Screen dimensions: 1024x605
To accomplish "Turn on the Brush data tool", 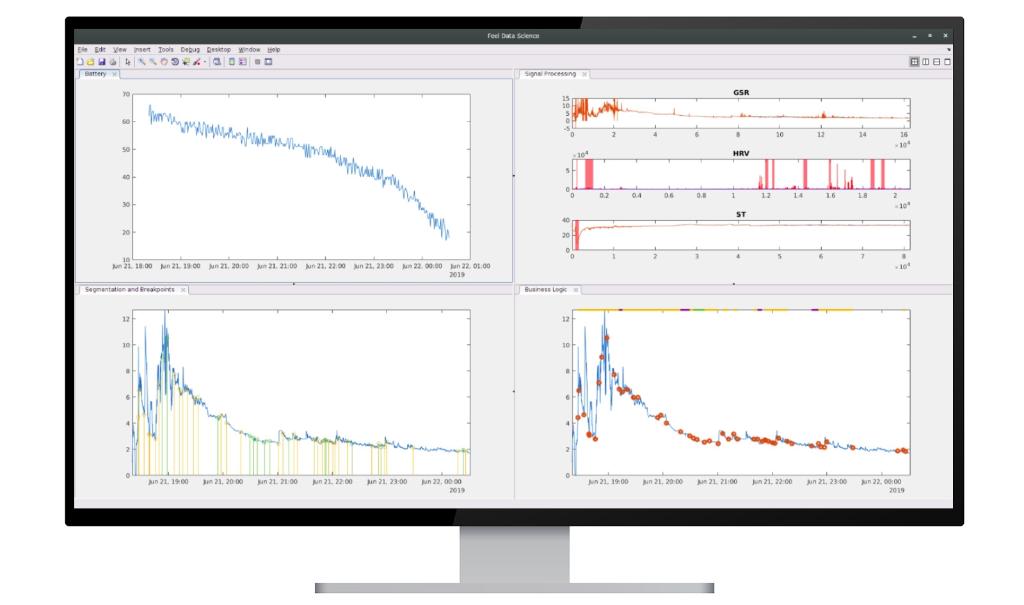I will coord(196,62).
